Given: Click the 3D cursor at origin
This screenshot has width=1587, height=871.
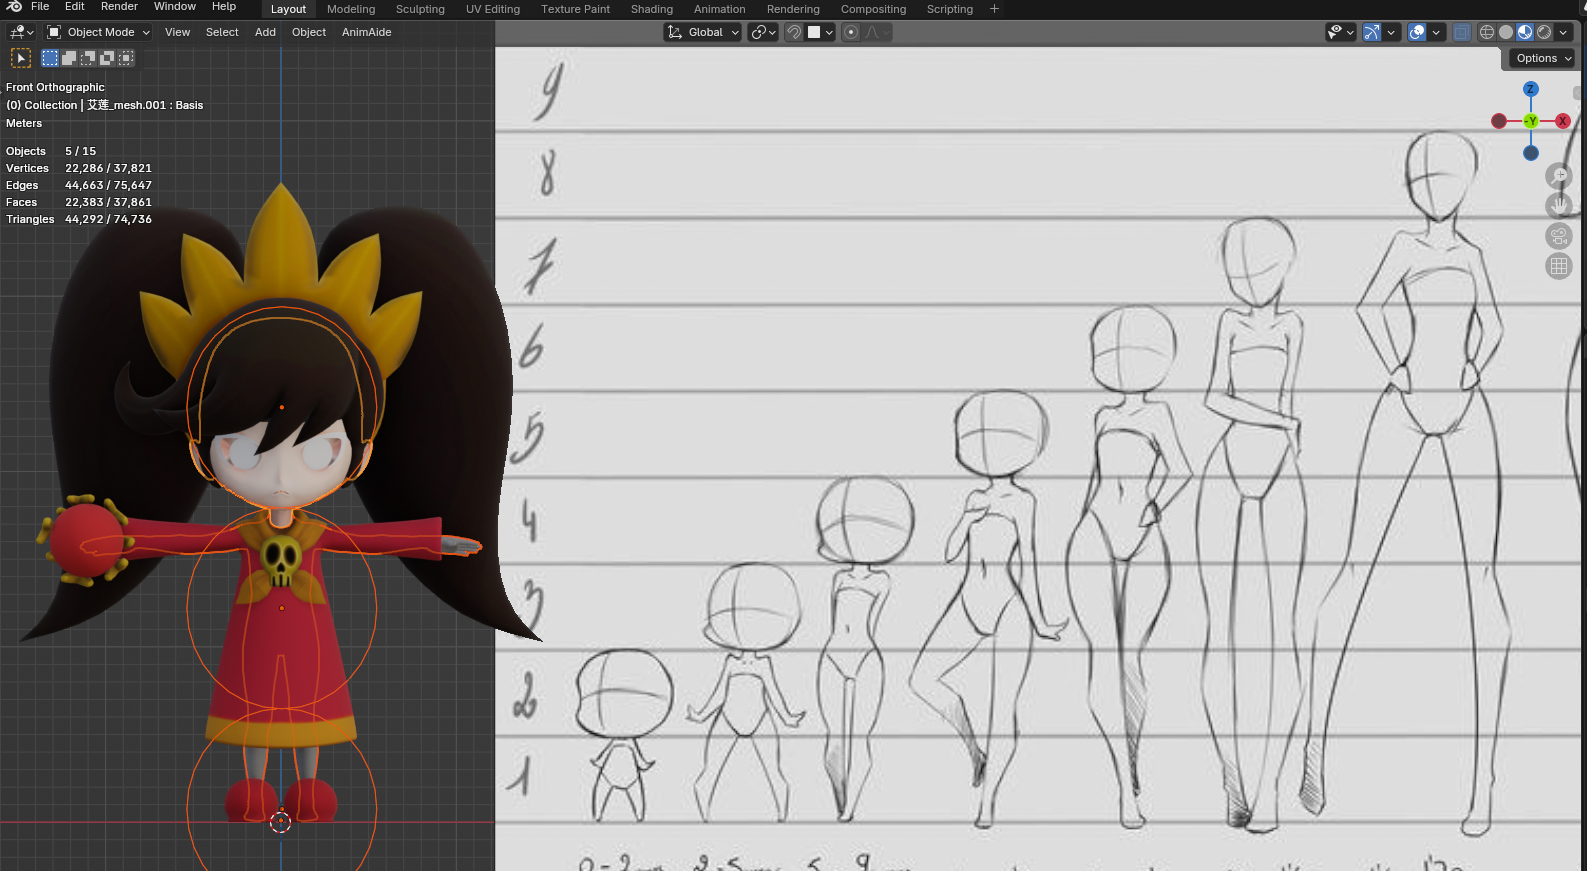Looking at the screenshot, I should (x=281, y=822).
